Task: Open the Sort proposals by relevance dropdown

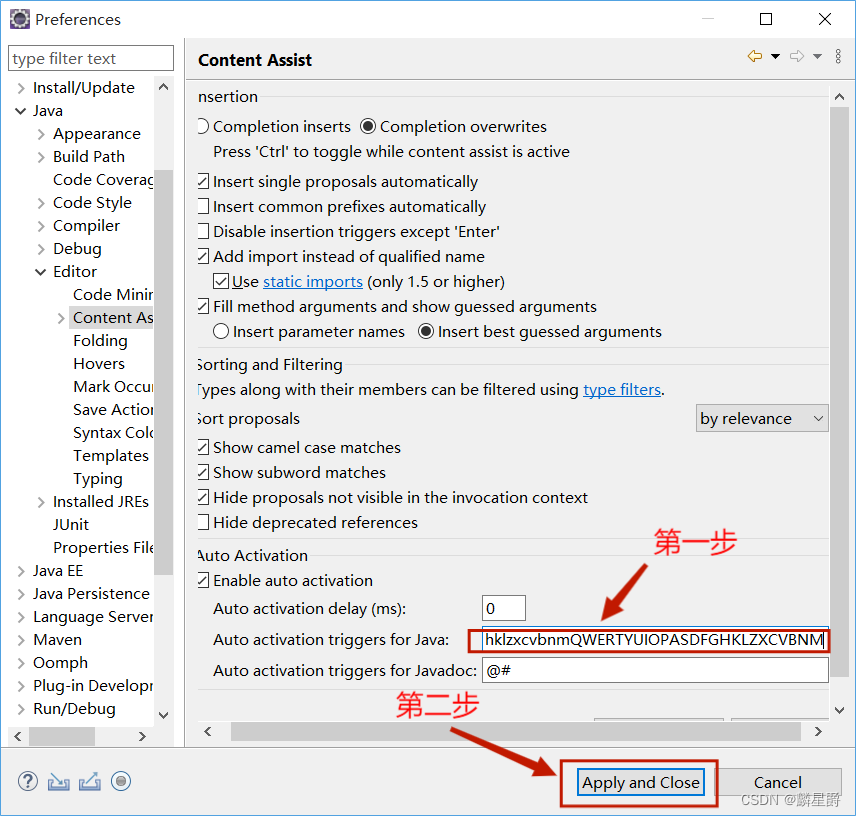Action: (762, 419)
